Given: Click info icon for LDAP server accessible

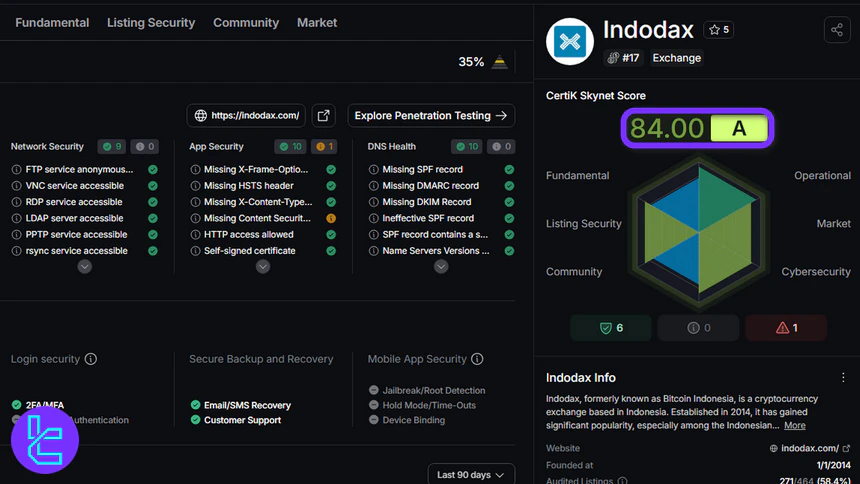Looking at the screenshot, I should click(16, 218).
